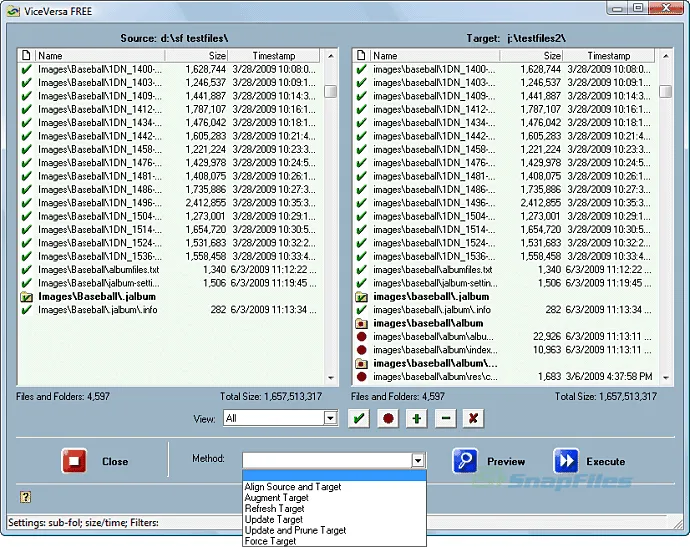Select Source row Images\Baseball\jalbum-setti
This screenshot has height=547, width=690.
(171, 283)
